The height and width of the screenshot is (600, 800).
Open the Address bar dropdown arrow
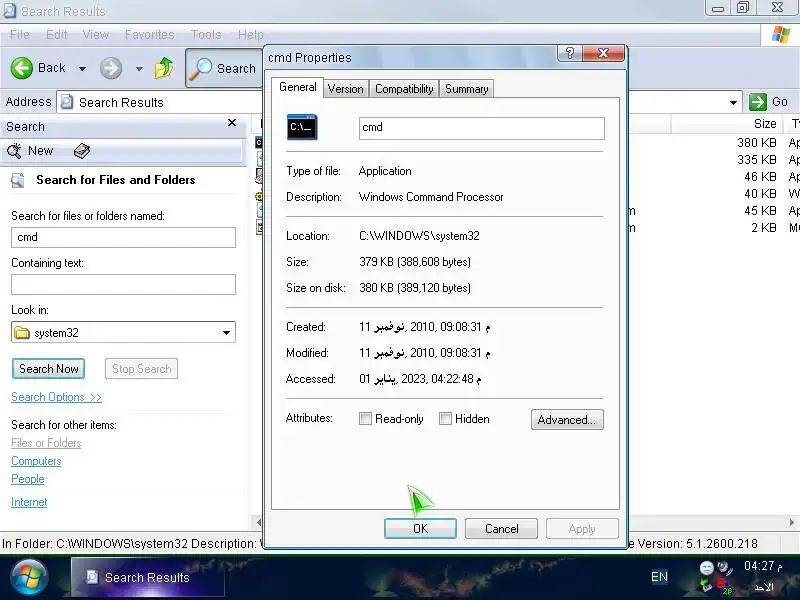733,103
